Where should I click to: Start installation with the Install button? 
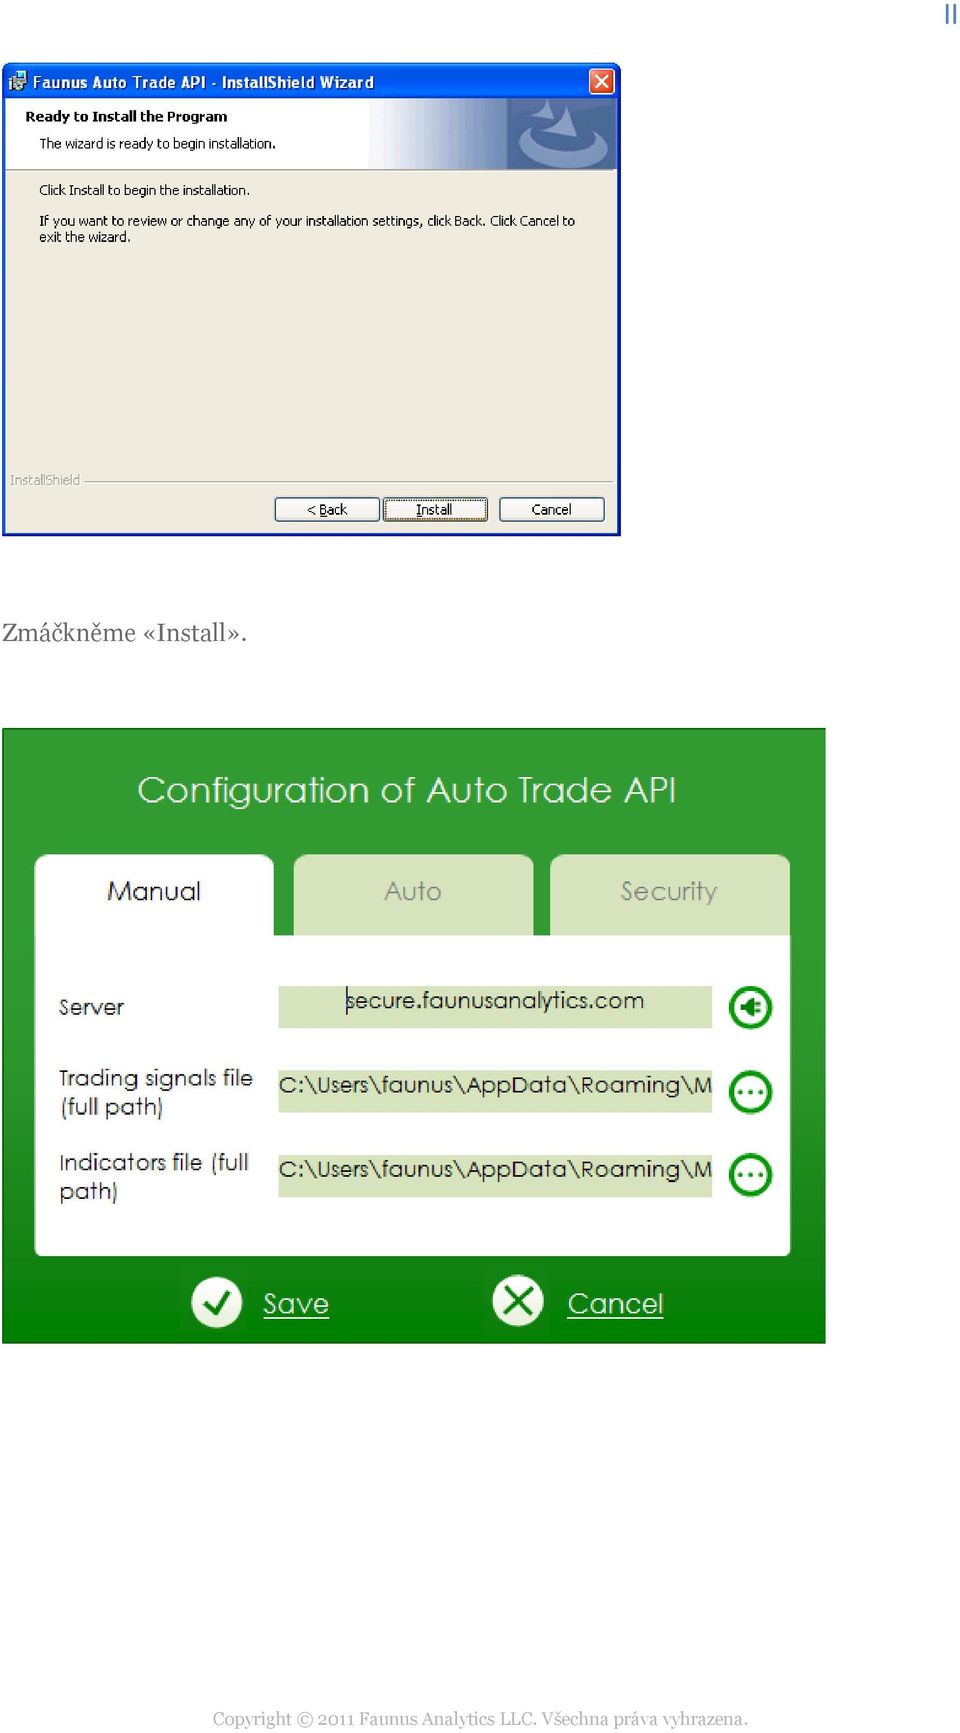coord(435,510)
